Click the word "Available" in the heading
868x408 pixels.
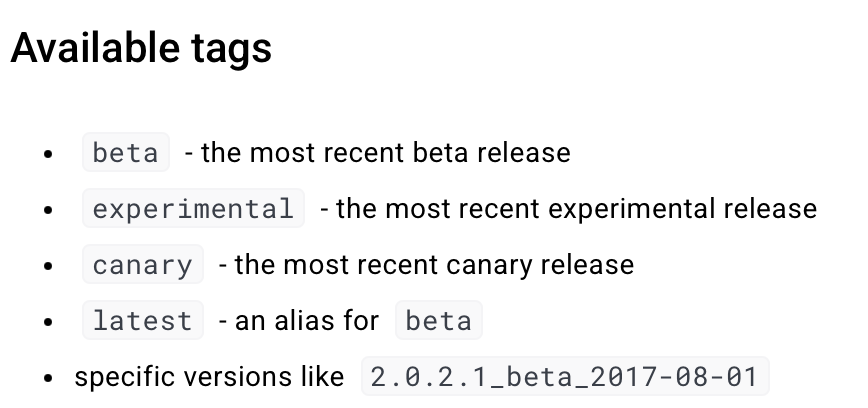(x=95, y=47)
